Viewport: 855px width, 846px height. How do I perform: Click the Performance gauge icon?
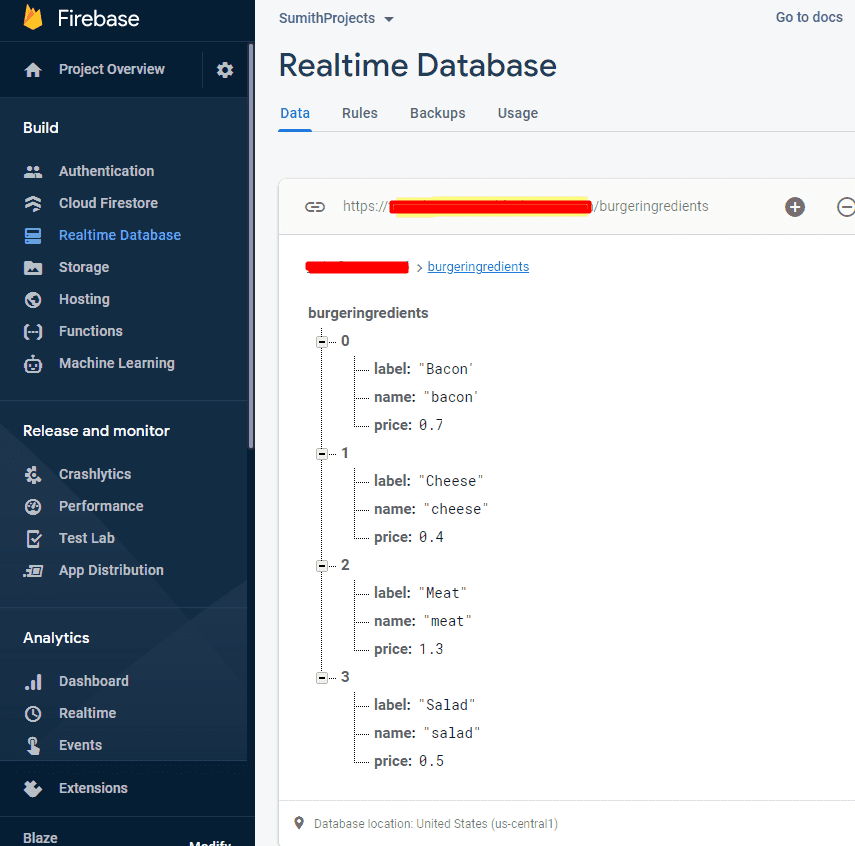(x=33, y=507)
